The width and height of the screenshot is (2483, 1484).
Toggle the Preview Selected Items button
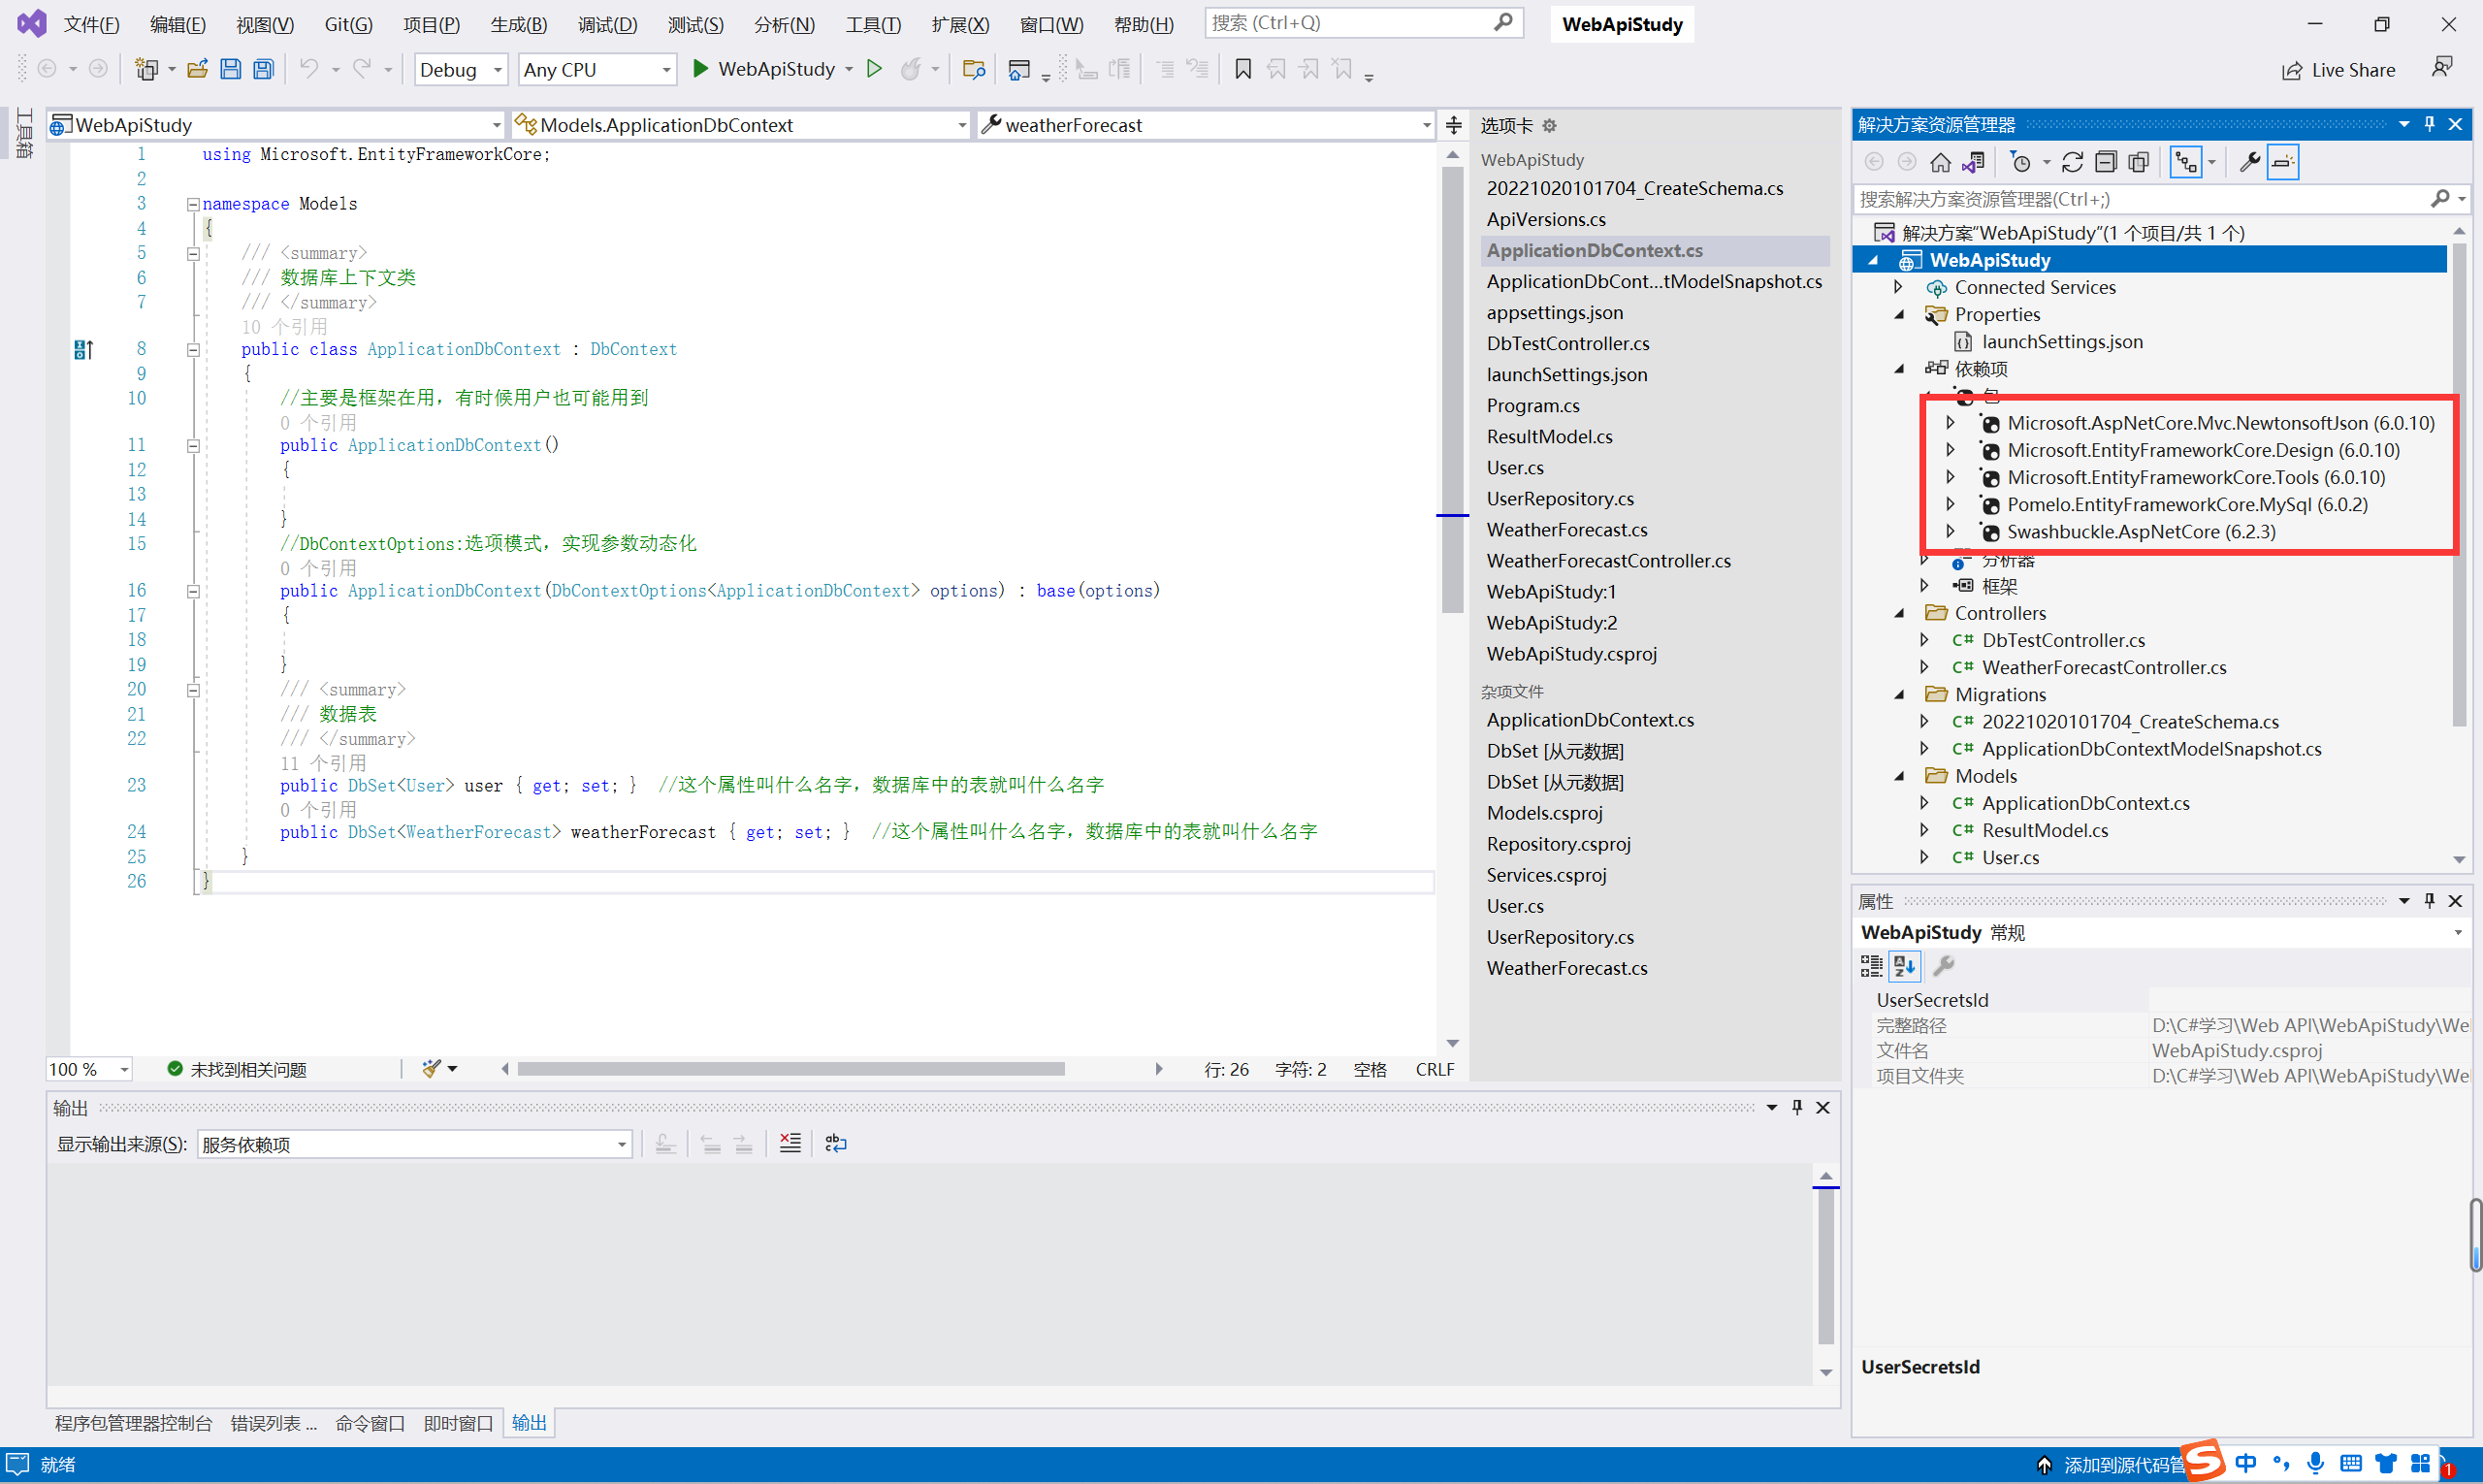pyautogui.click(x=2283, y=162)
